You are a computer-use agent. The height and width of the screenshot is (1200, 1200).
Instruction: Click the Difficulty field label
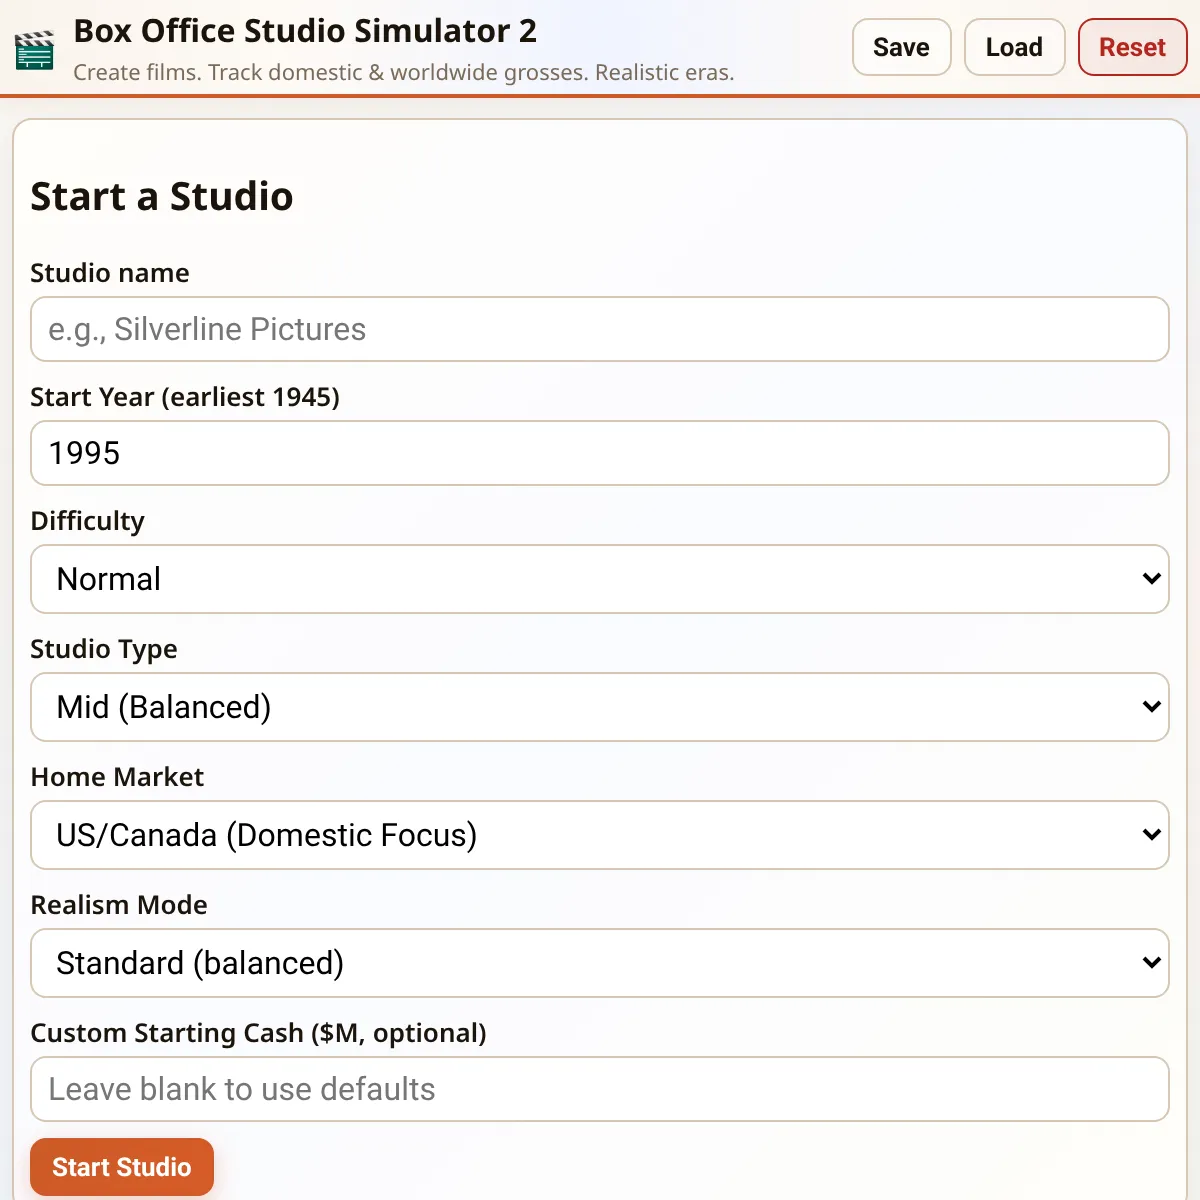point(88,521)
